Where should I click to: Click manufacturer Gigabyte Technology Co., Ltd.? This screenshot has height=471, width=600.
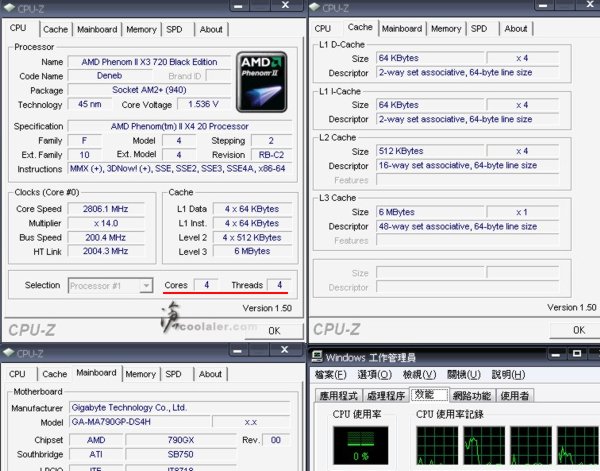(x=179, y=407)
